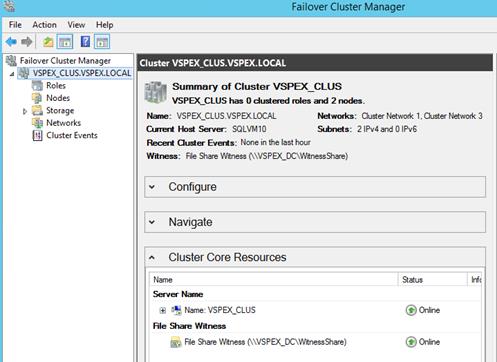Expand the Navigate section chevron
This screenshot has height=362, width=497.
coord(152,222)
